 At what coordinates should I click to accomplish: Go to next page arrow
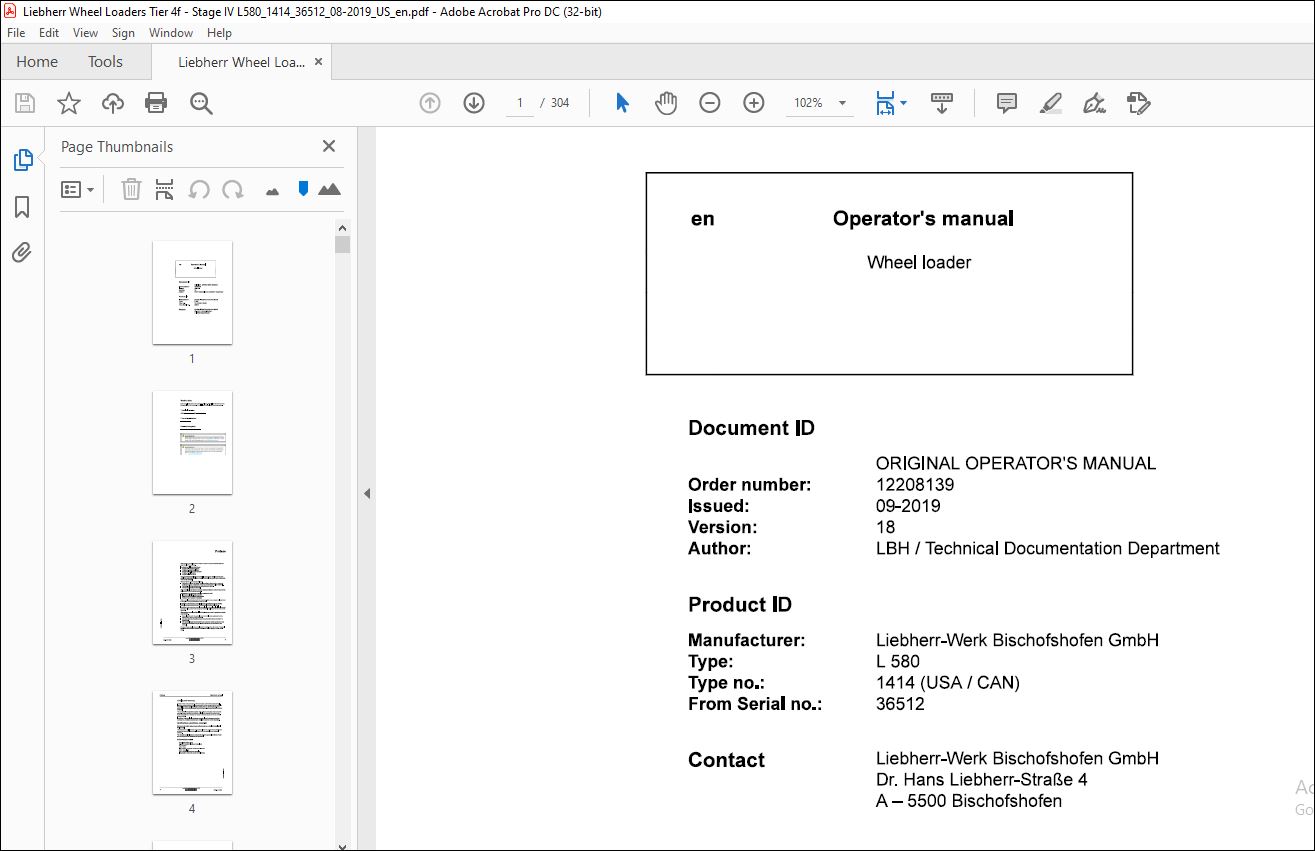tap(474, 103)
